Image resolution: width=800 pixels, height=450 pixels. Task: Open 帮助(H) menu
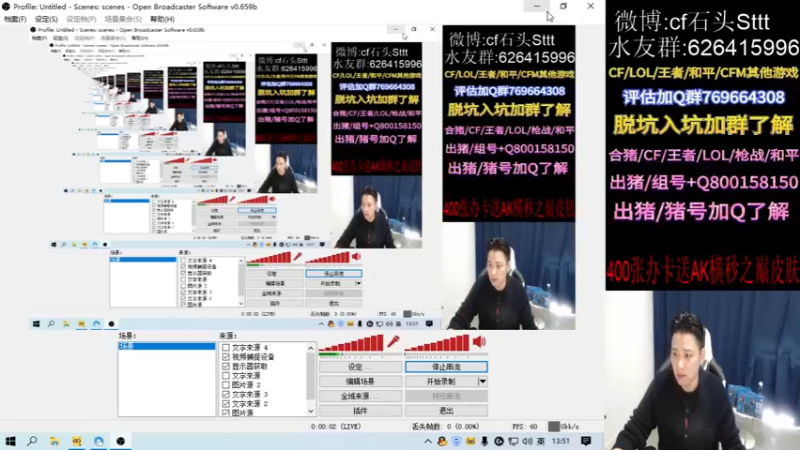[x=162, y=19]
